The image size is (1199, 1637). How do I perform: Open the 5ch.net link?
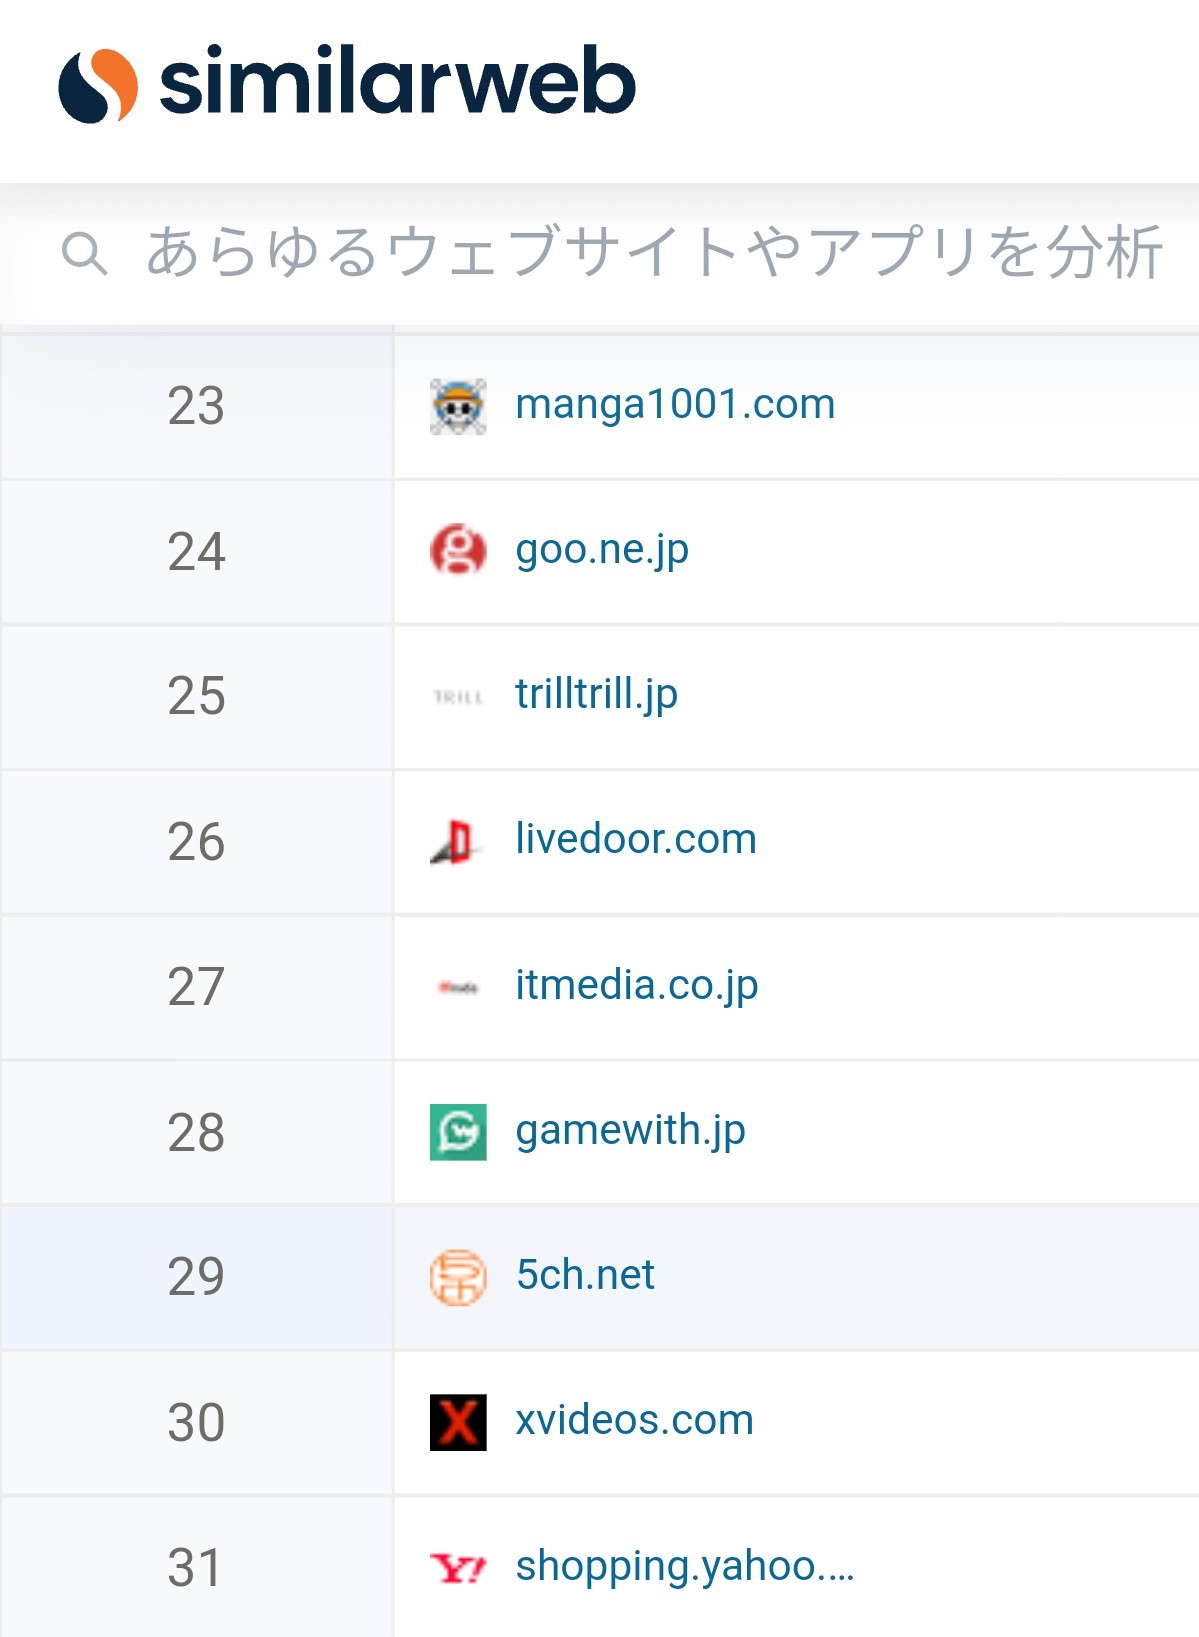coord(585,1275)
